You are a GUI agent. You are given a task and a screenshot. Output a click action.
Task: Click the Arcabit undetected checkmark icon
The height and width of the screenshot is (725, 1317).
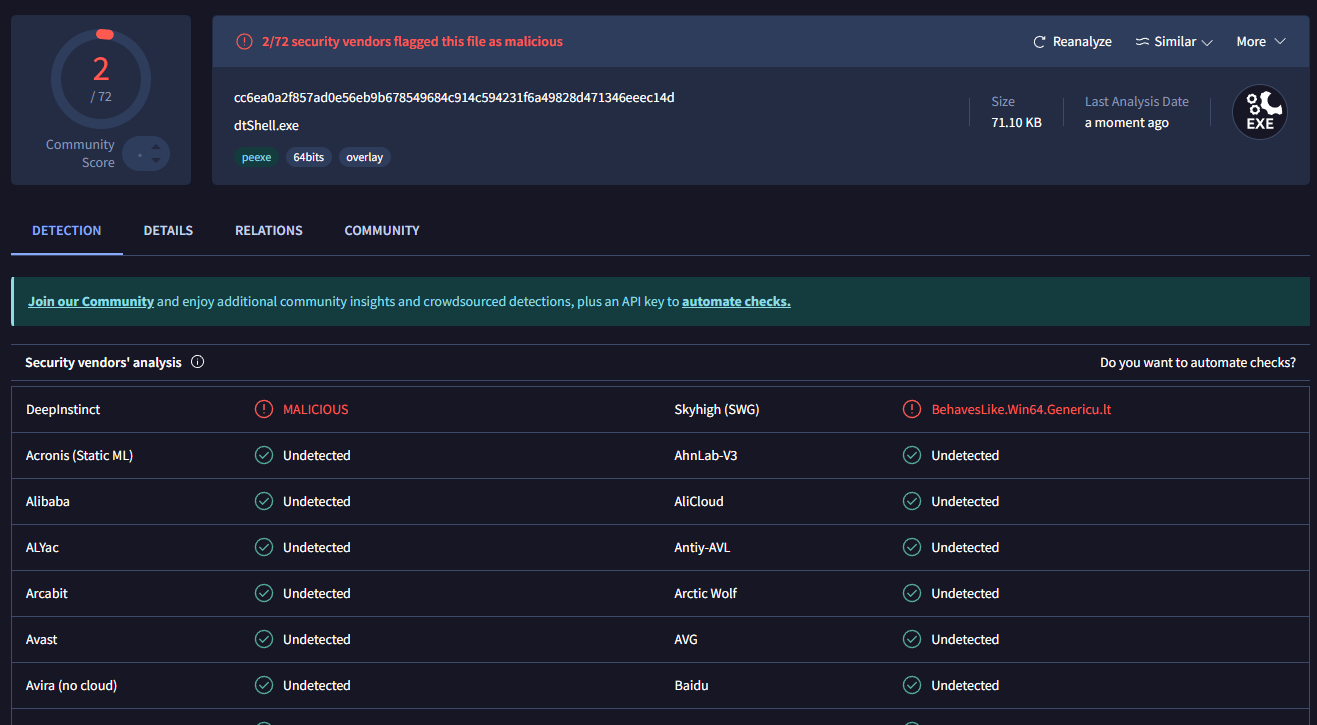coord(264,593)
